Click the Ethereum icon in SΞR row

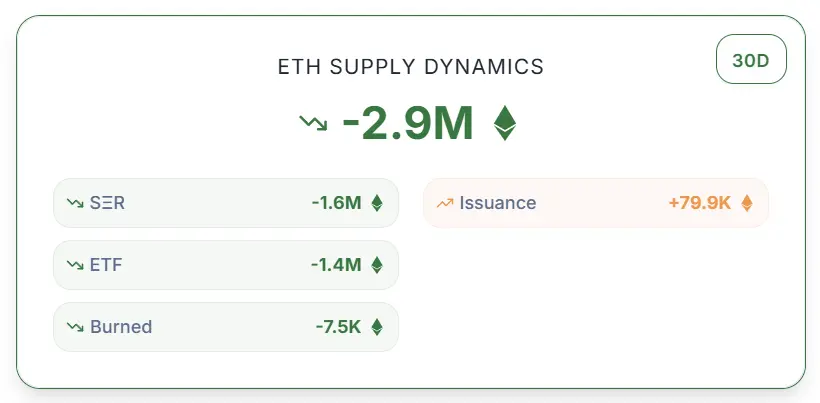click(x=377, y=203)
